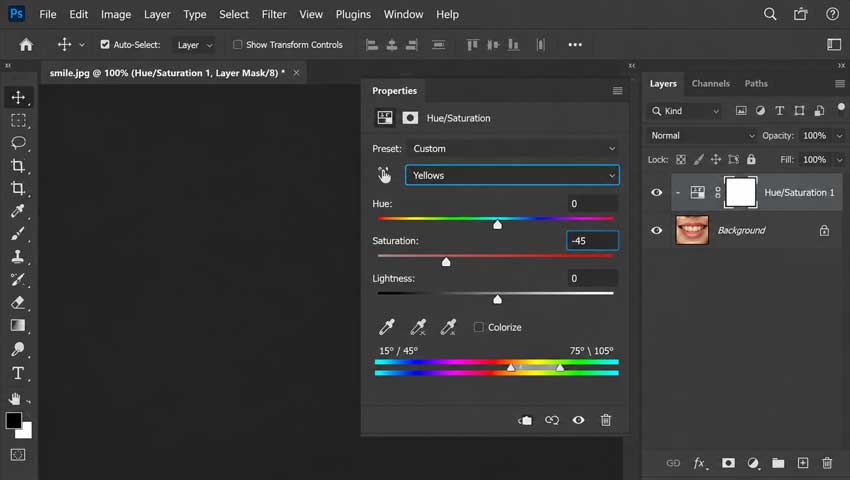Select the Gradient tool
Viewport: 850px width, 480px height.
coord(18,325)
